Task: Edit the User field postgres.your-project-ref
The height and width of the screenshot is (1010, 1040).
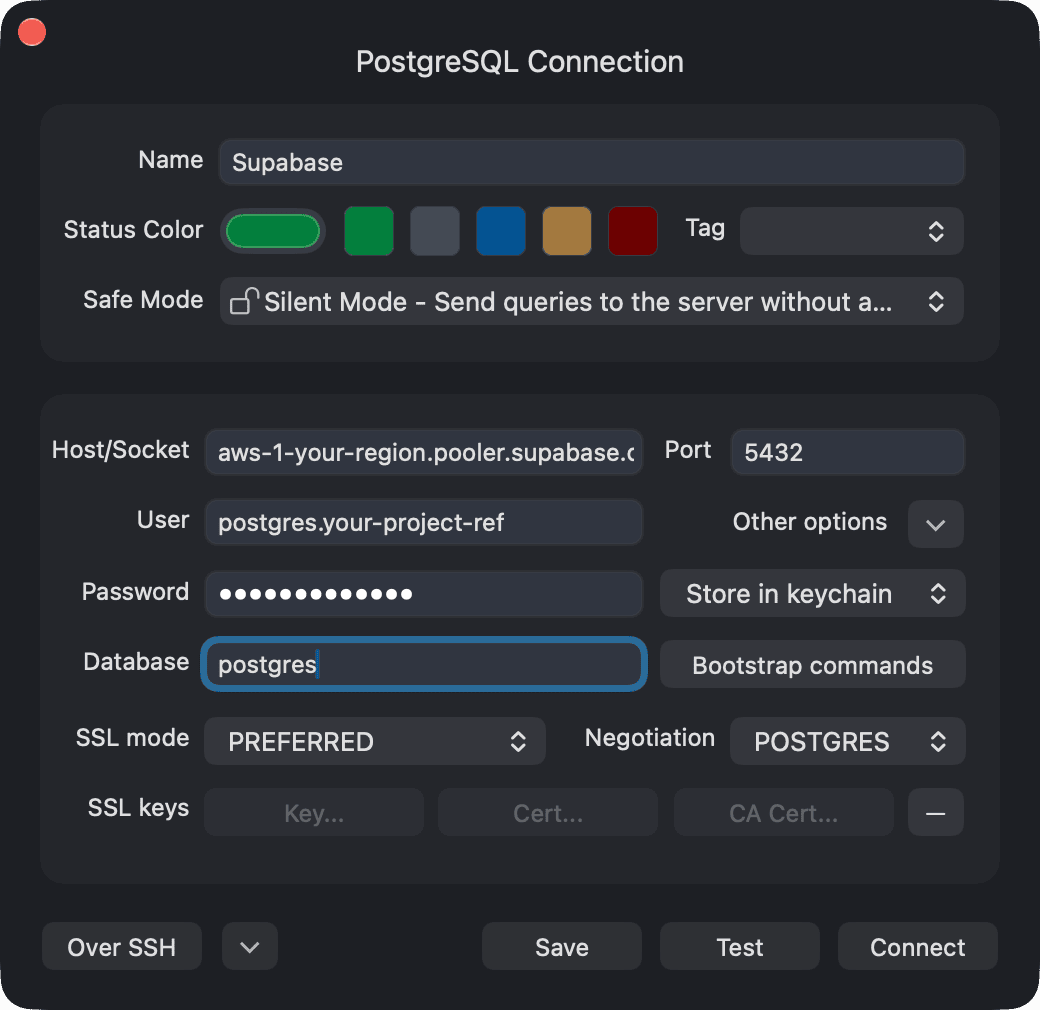Action: (423, 523)
